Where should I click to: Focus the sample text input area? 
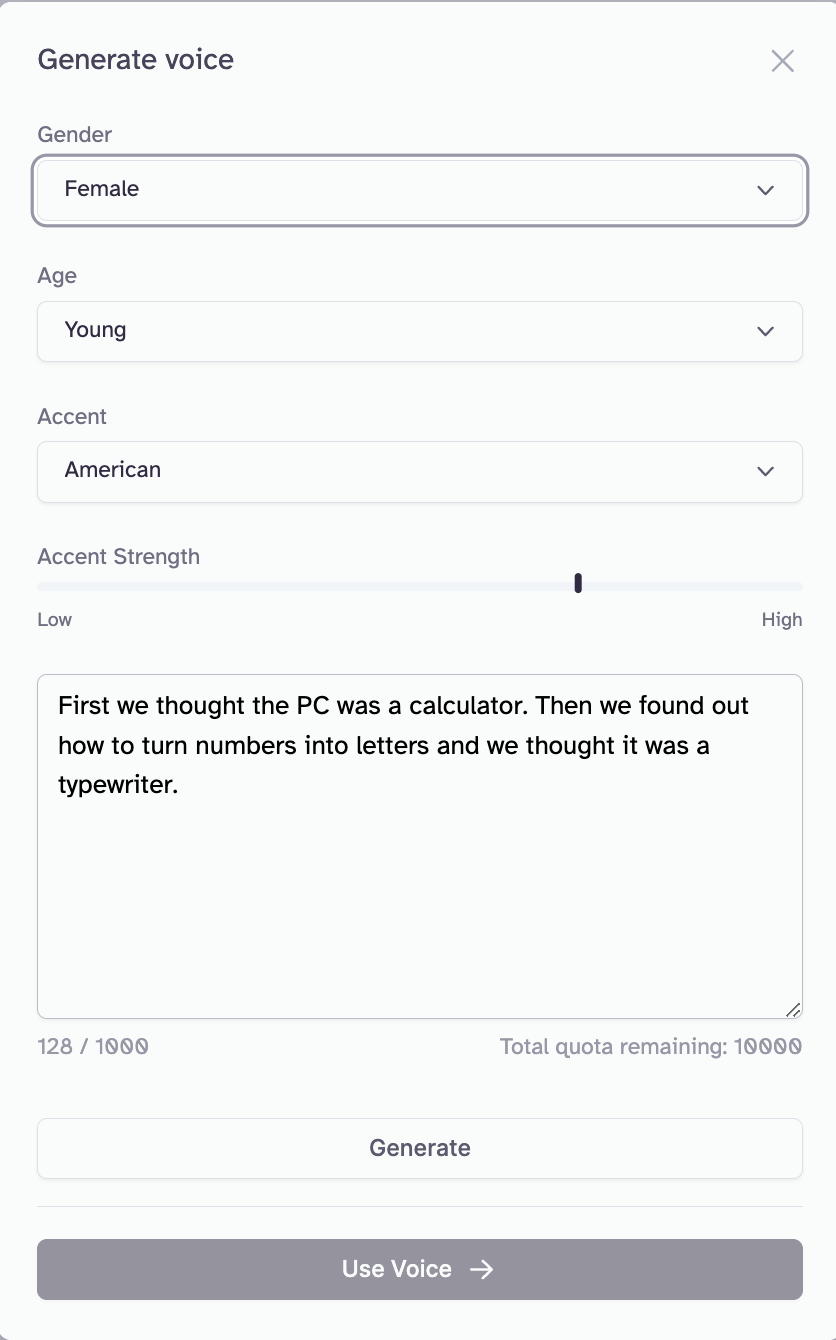(x=419, y=880)
